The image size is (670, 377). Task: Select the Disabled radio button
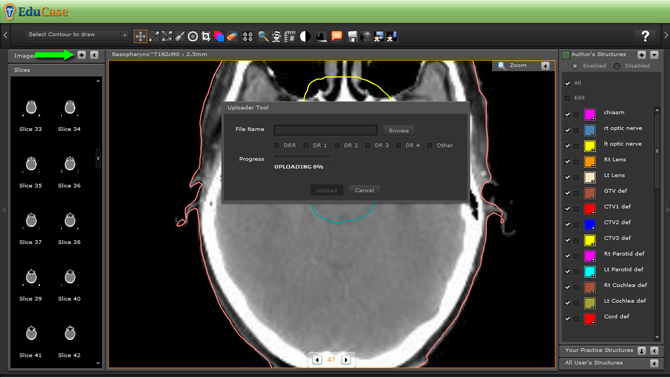[x=617, y=66]
